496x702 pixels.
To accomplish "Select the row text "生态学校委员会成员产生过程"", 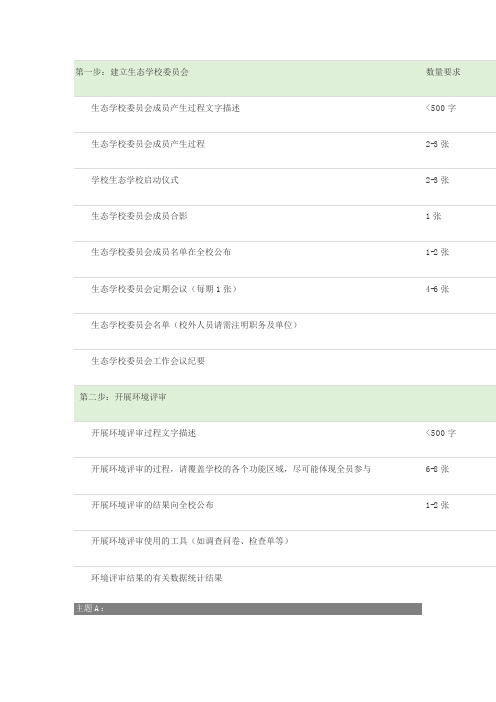I will click(148, 144).
